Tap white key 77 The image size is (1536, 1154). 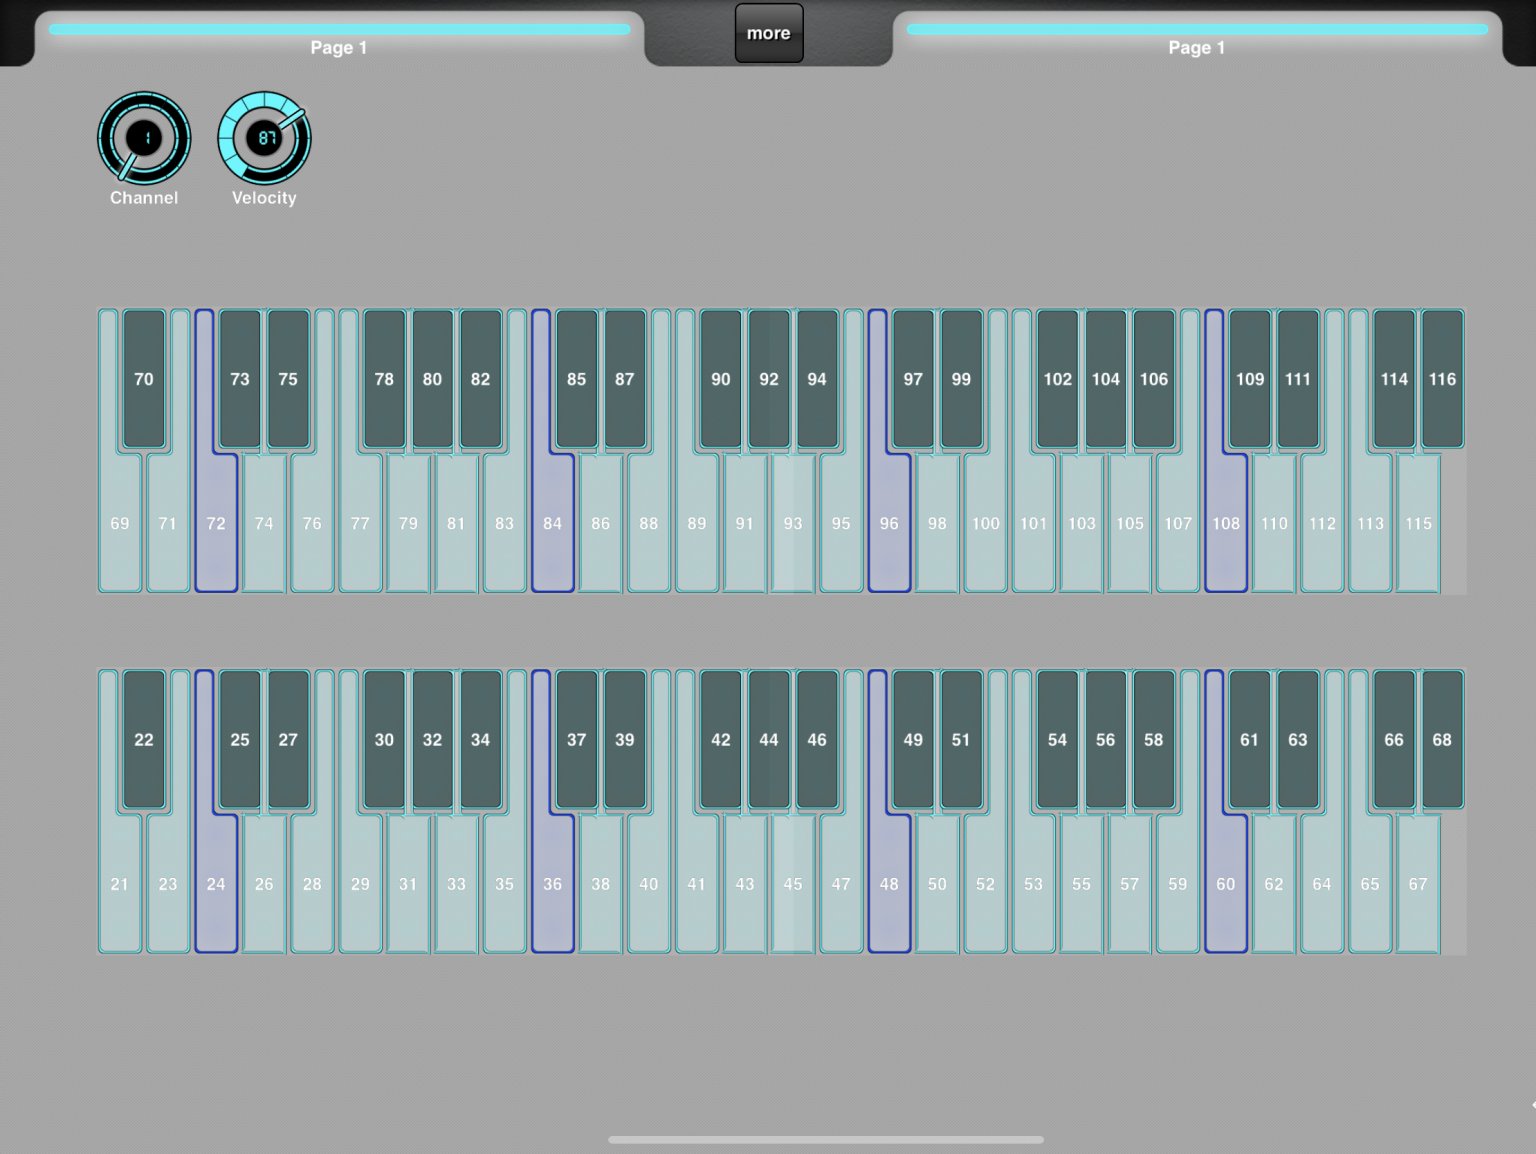(360, 523)
